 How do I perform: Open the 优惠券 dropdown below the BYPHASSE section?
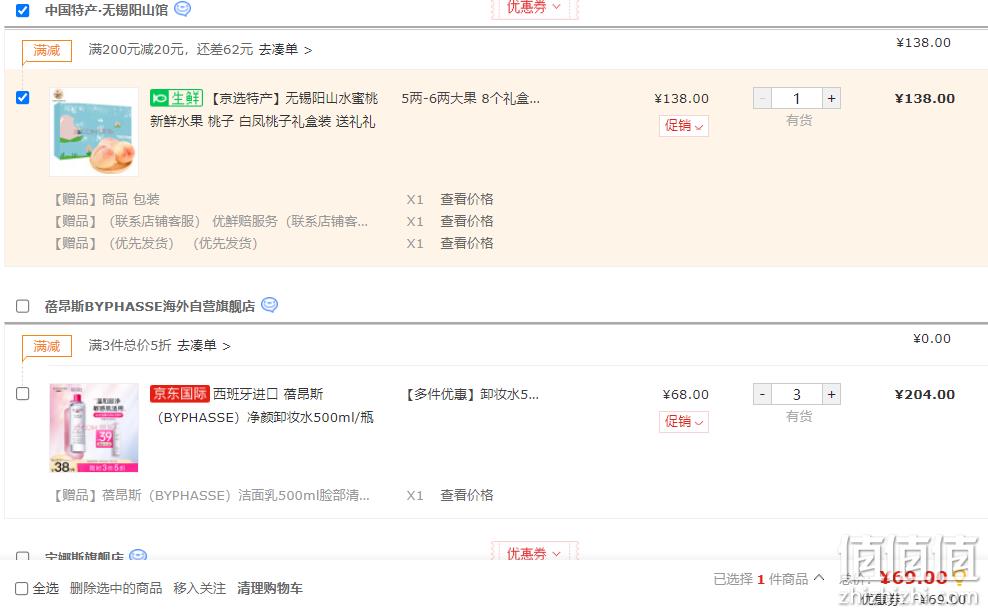534,553
